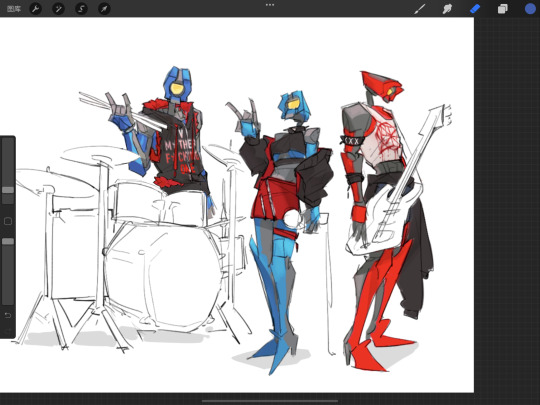Open the Layers panel
Image resolution: width=540 pixels, height=405 pixels.
502,9
